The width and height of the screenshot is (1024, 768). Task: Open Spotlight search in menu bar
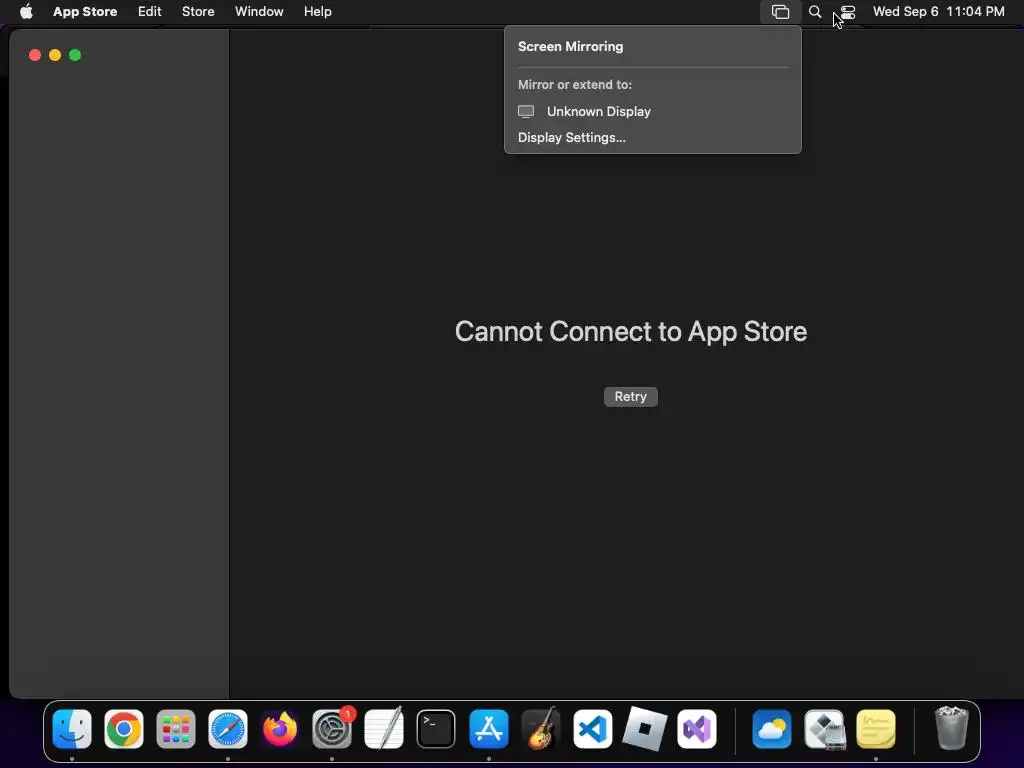pyautogui.click(x=814, y=12)
